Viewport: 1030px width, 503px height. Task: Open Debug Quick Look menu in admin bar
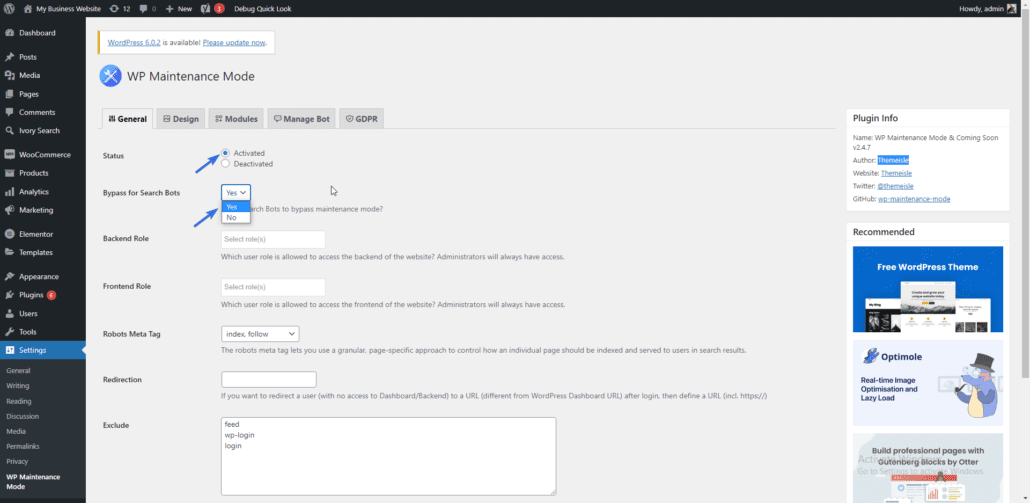tap(262, 9)
